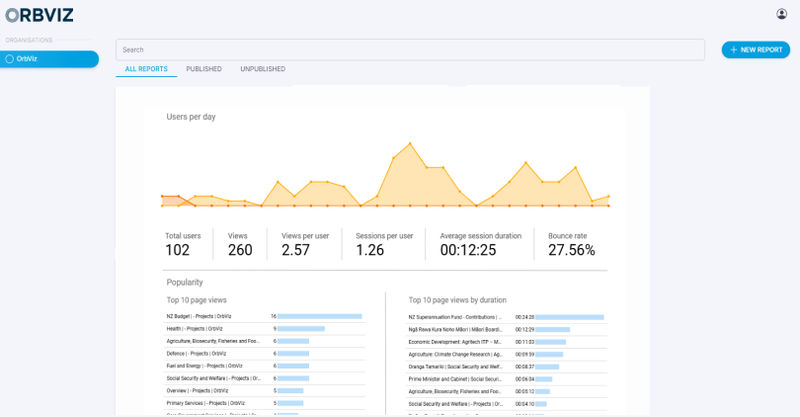Click the OrbViz logo in the header

39,15
